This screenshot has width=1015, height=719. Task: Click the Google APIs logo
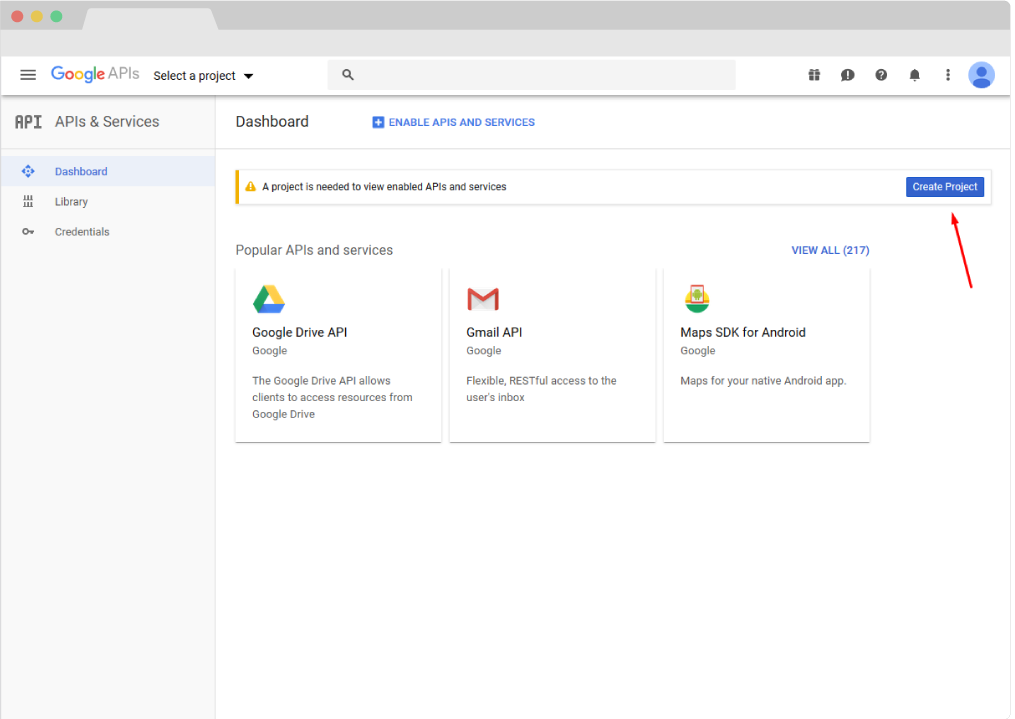(95, 75)
